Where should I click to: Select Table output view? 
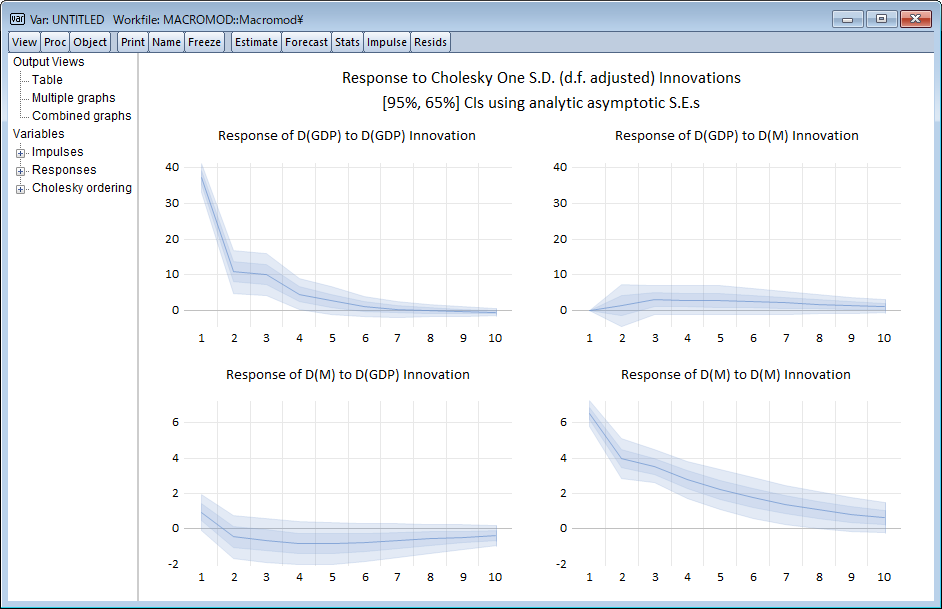tap(47, 80)
